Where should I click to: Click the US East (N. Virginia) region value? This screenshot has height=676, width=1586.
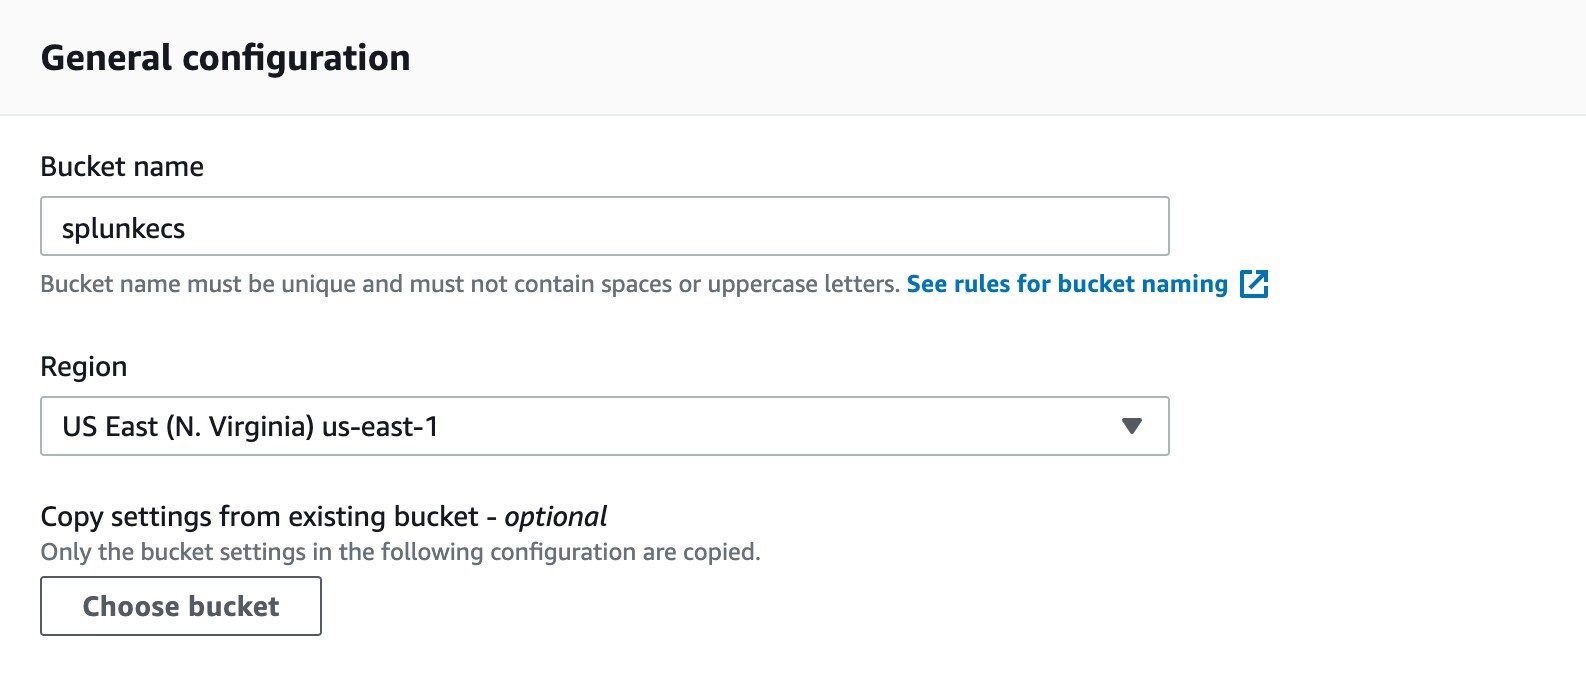(188, 427)
